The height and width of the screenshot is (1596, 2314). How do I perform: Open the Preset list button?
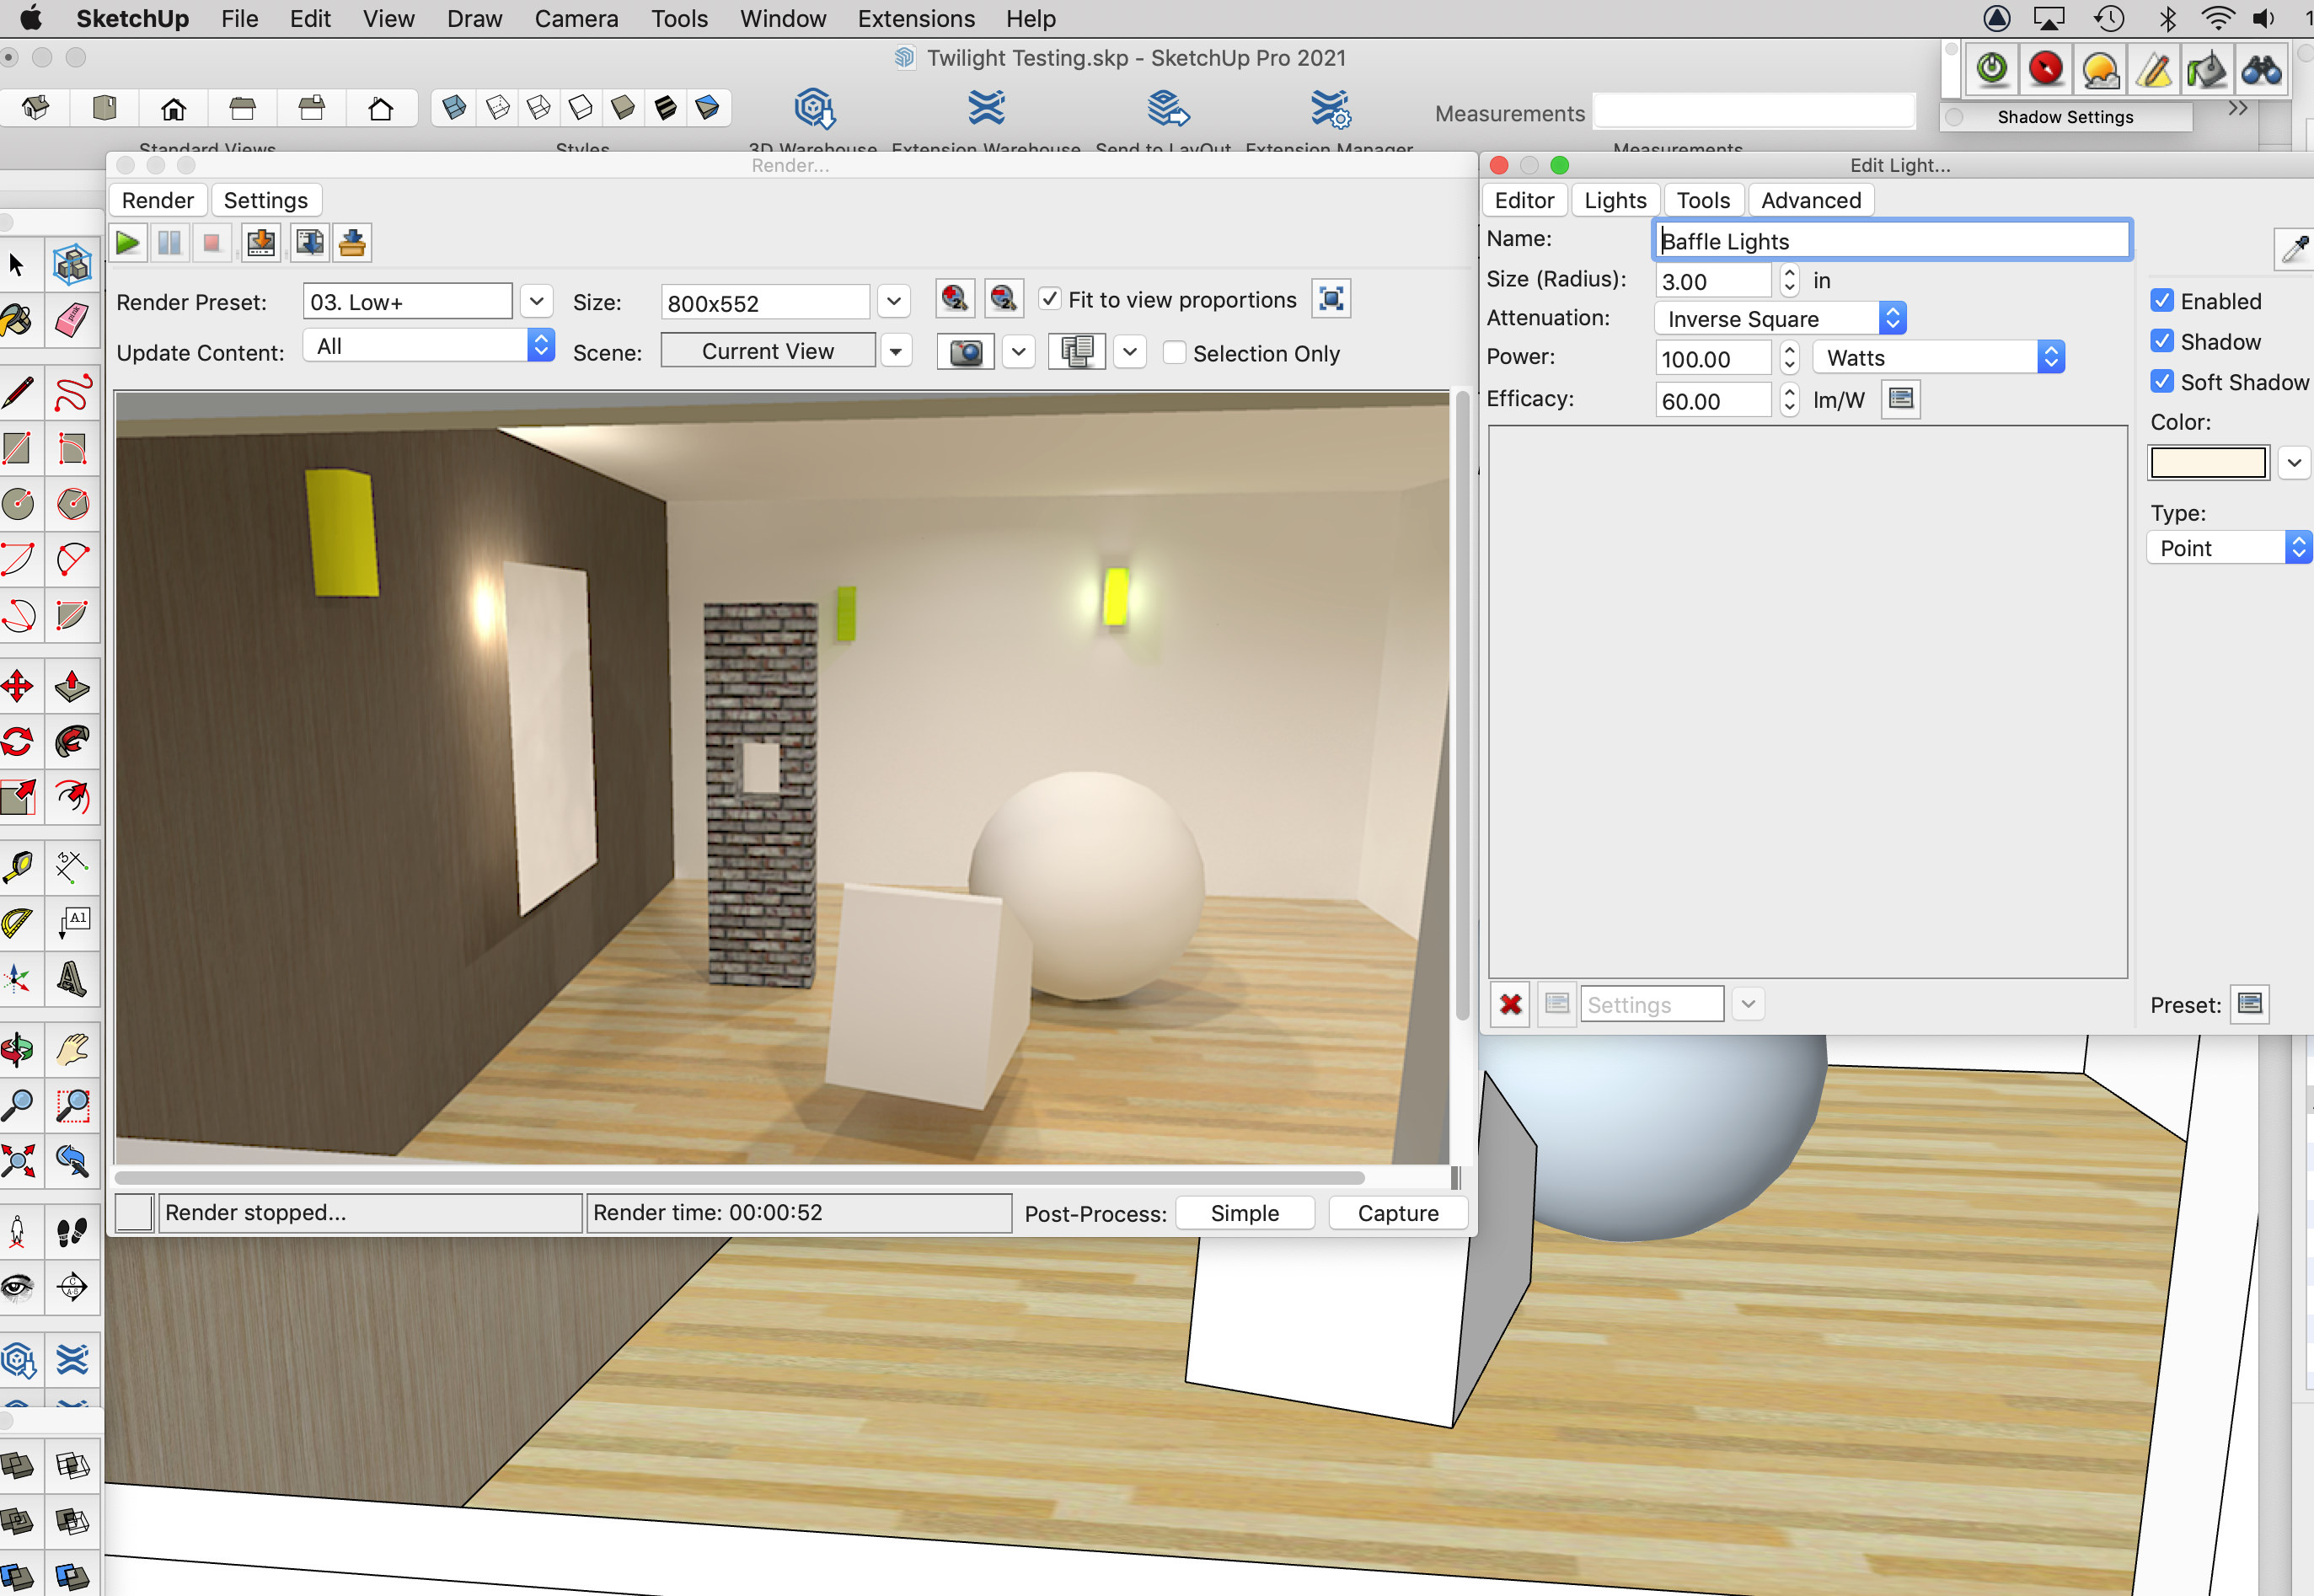tap(2250, 1003)
